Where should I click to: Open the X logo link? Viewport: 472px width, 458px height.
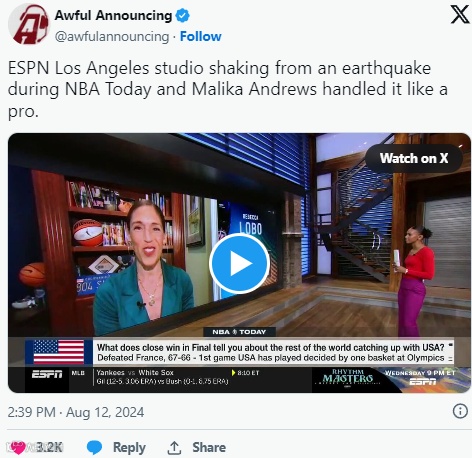460,14
